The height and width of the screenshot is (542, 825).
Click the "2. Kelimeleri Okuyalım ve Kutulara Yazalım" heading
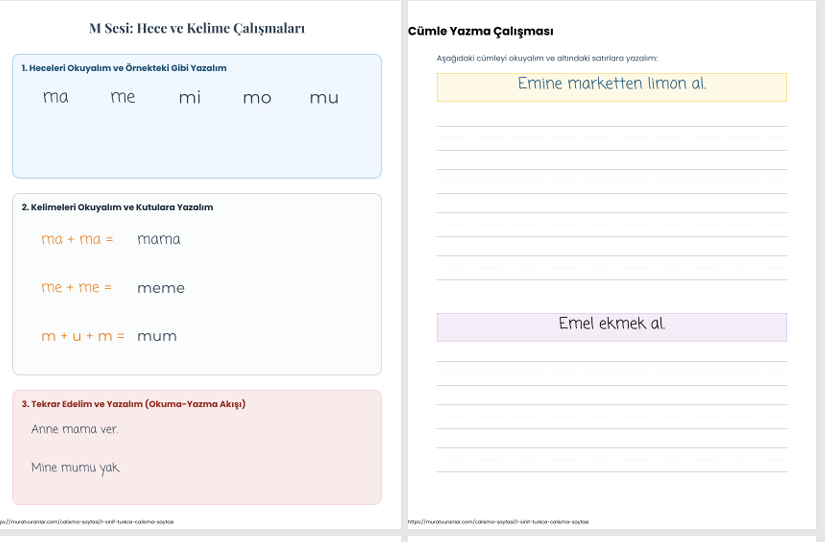click(x=117, y=207)
